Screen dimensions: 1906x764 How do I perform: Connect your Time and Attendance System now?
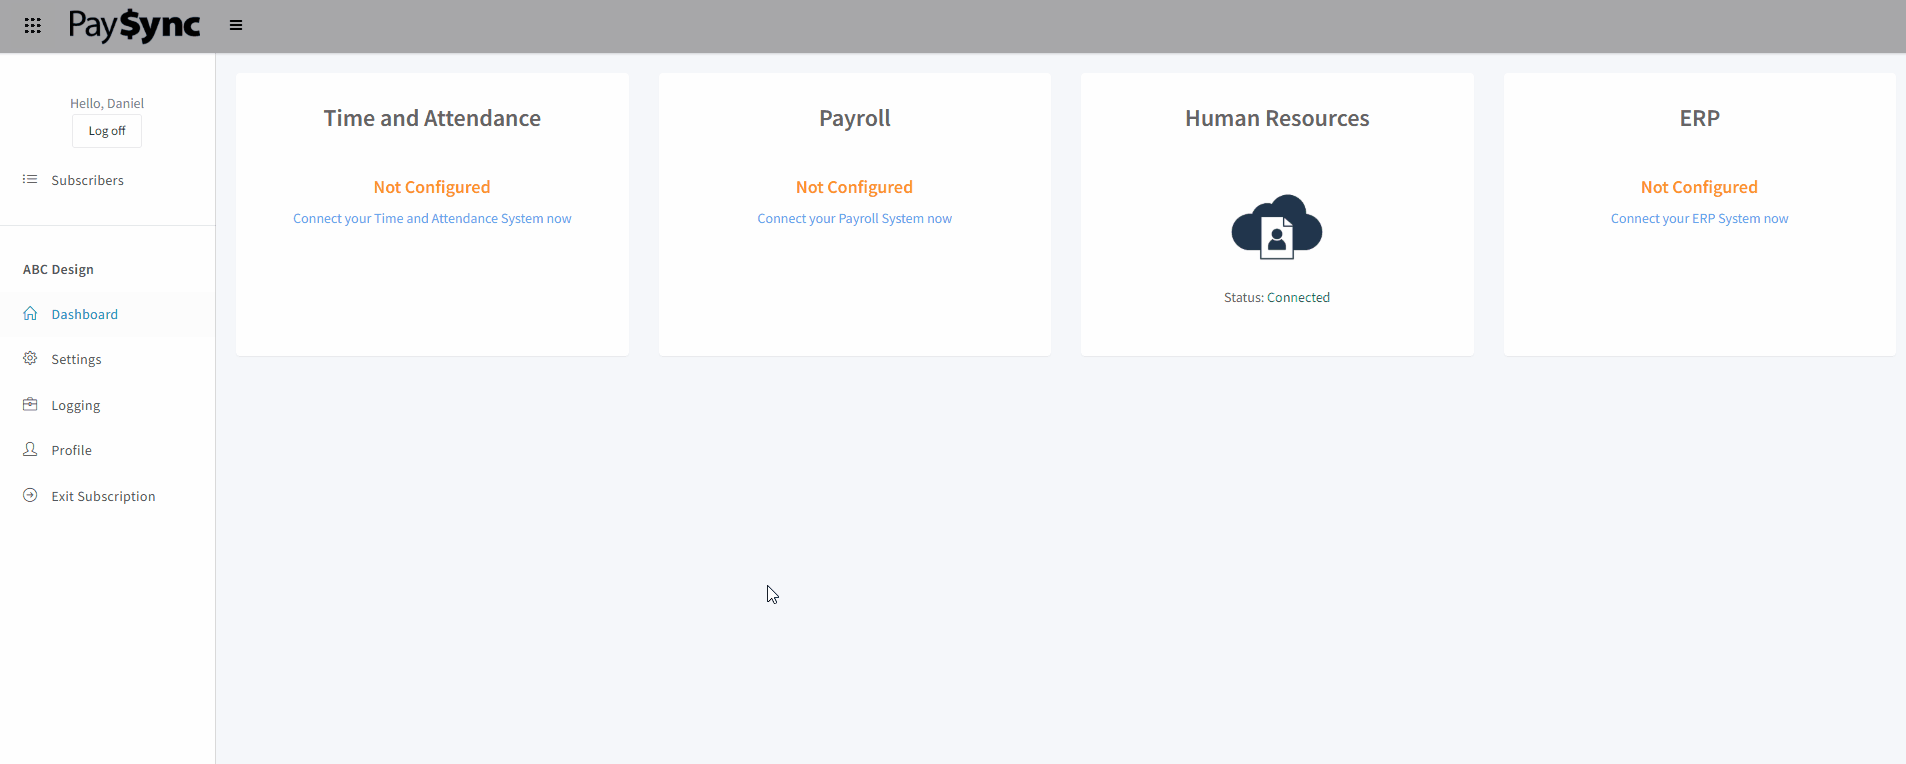pos(432,218)
